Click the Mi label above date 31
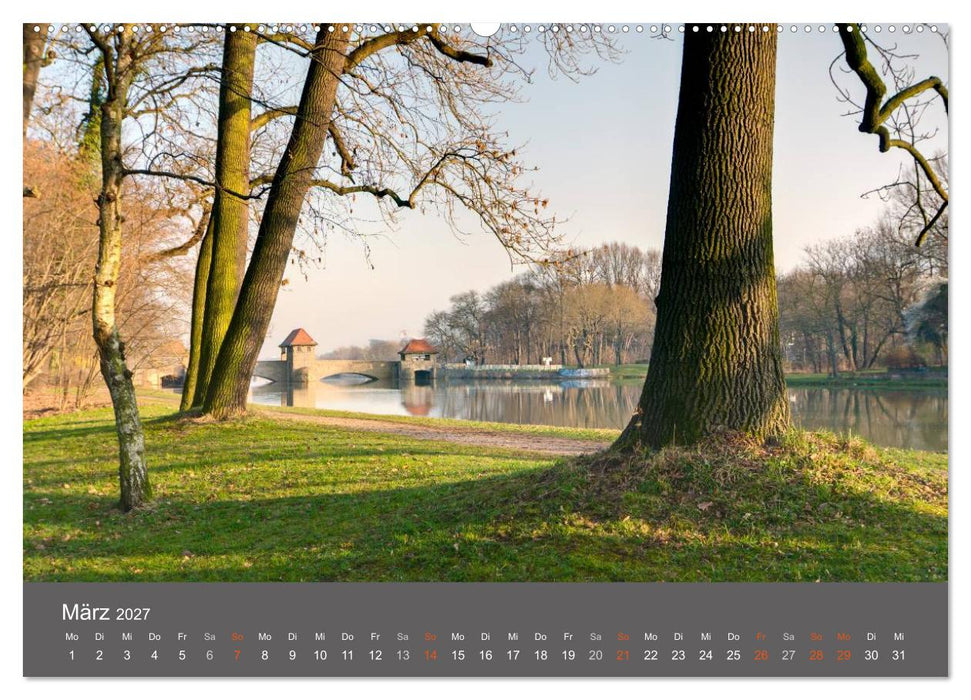Viewport: 971px width, 700px height. [899, 636]
